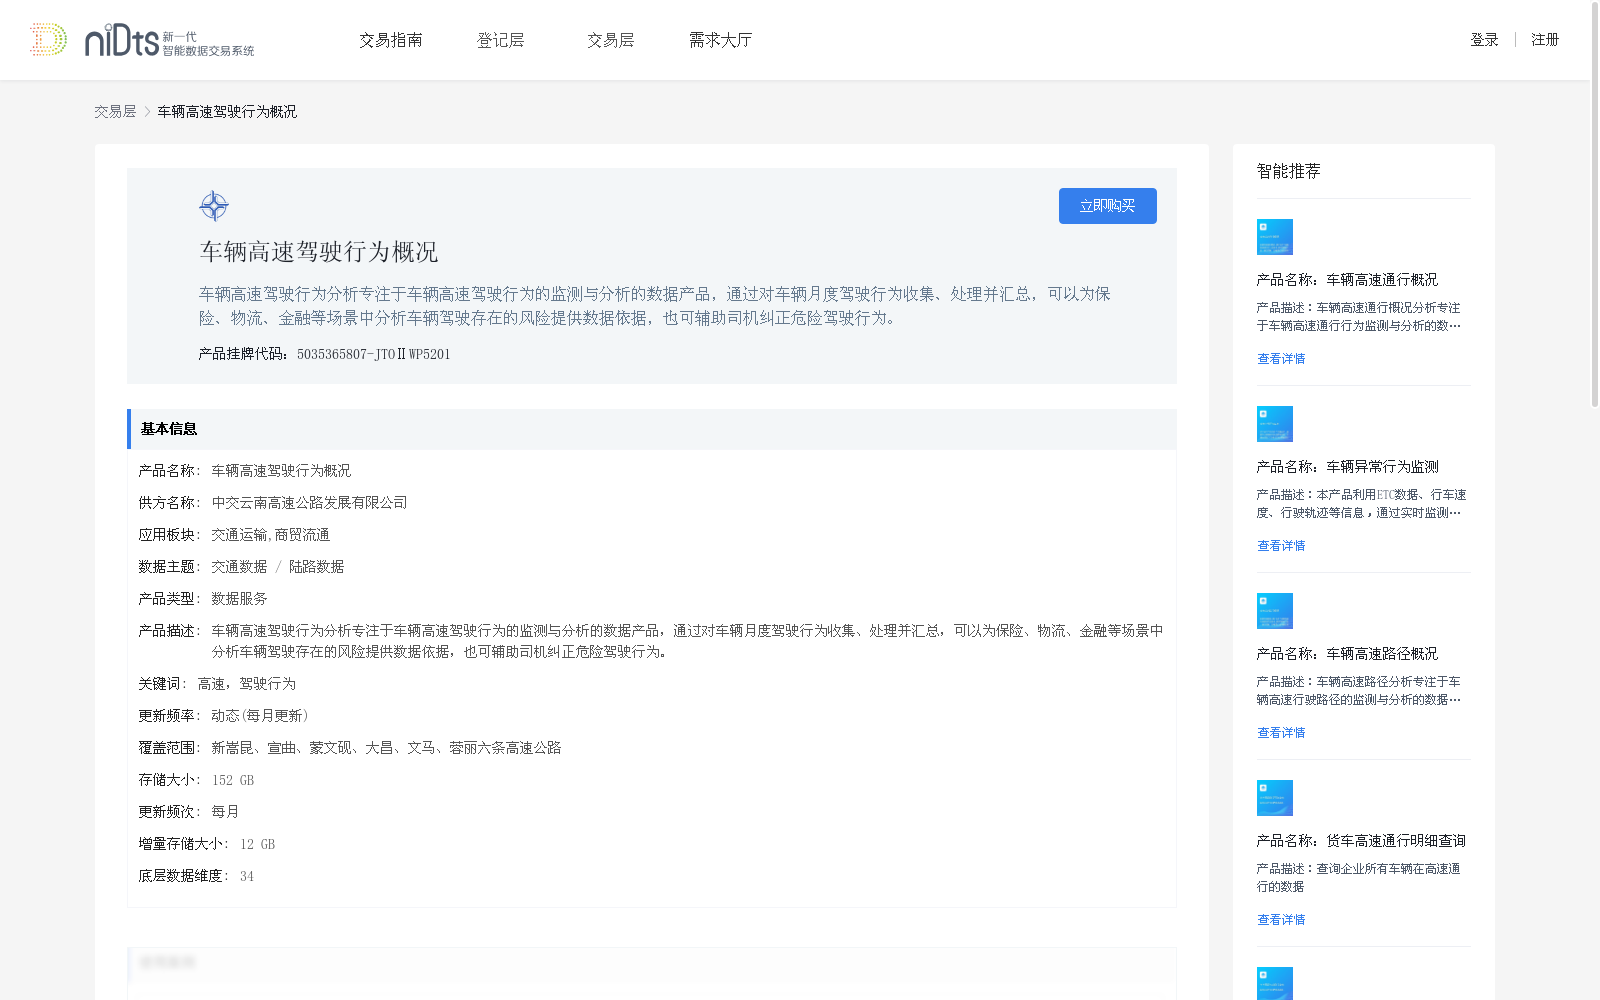This screenshot has height=1000, width=1600.
Task: Select the product code 5035365807-JTOⅡWP5201
Action: coord(374,354)
